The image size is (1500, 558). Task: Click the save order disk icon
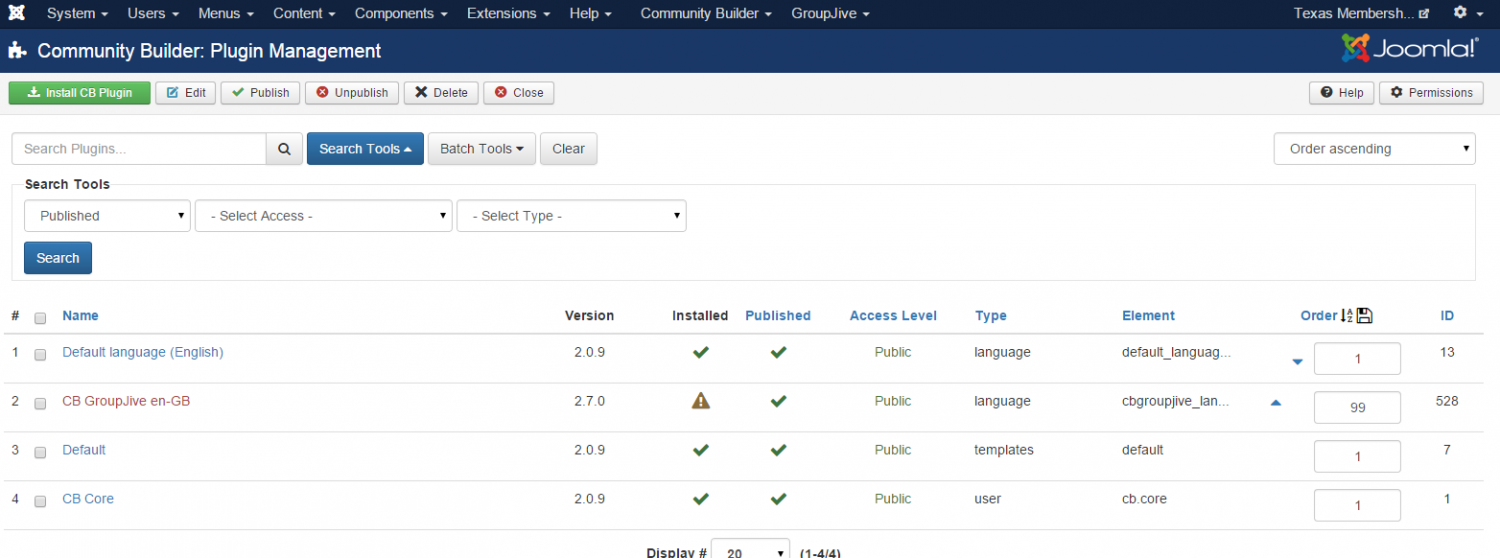(x=1365, y=316)
